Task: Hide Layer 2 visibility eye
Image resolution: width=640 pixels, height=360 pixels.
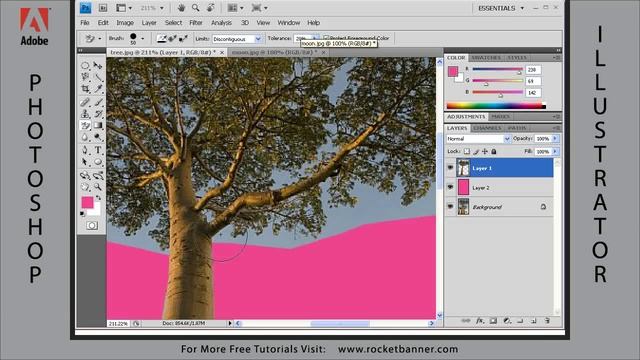Action: pos(451,187)
